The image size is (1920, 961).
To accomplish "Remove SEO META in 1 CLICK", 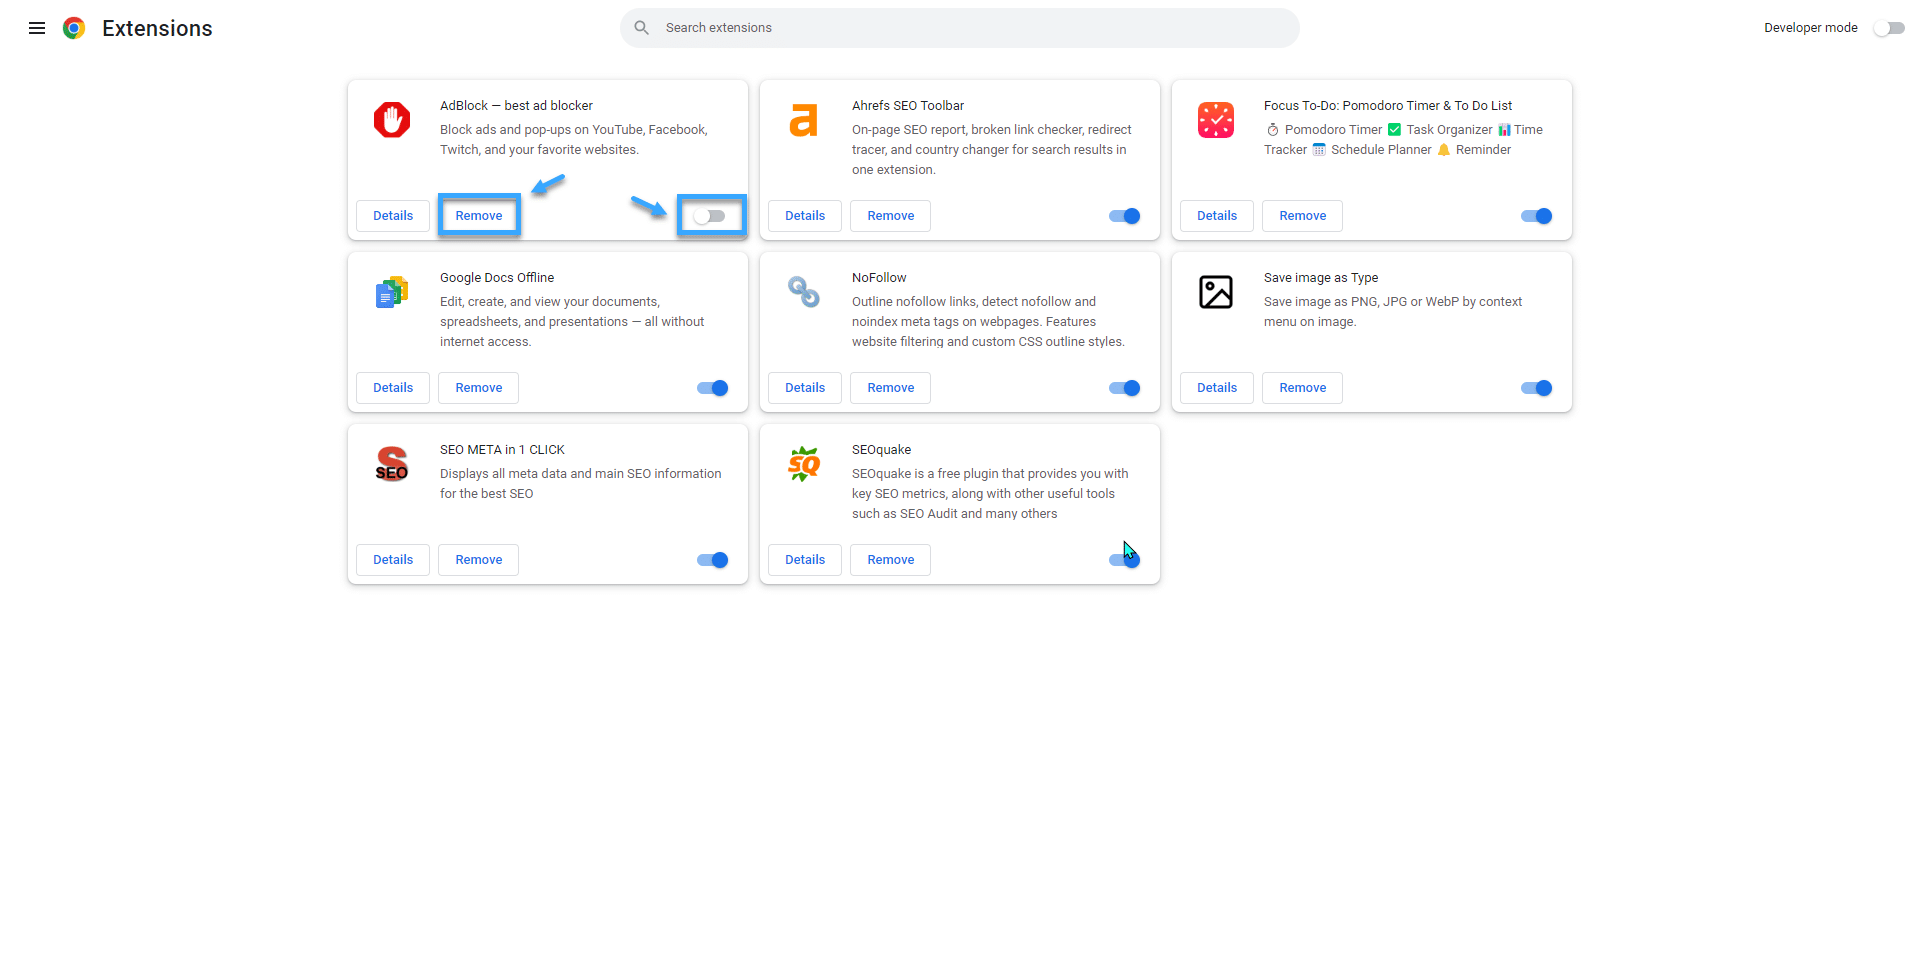I will [x=479, y=560].
